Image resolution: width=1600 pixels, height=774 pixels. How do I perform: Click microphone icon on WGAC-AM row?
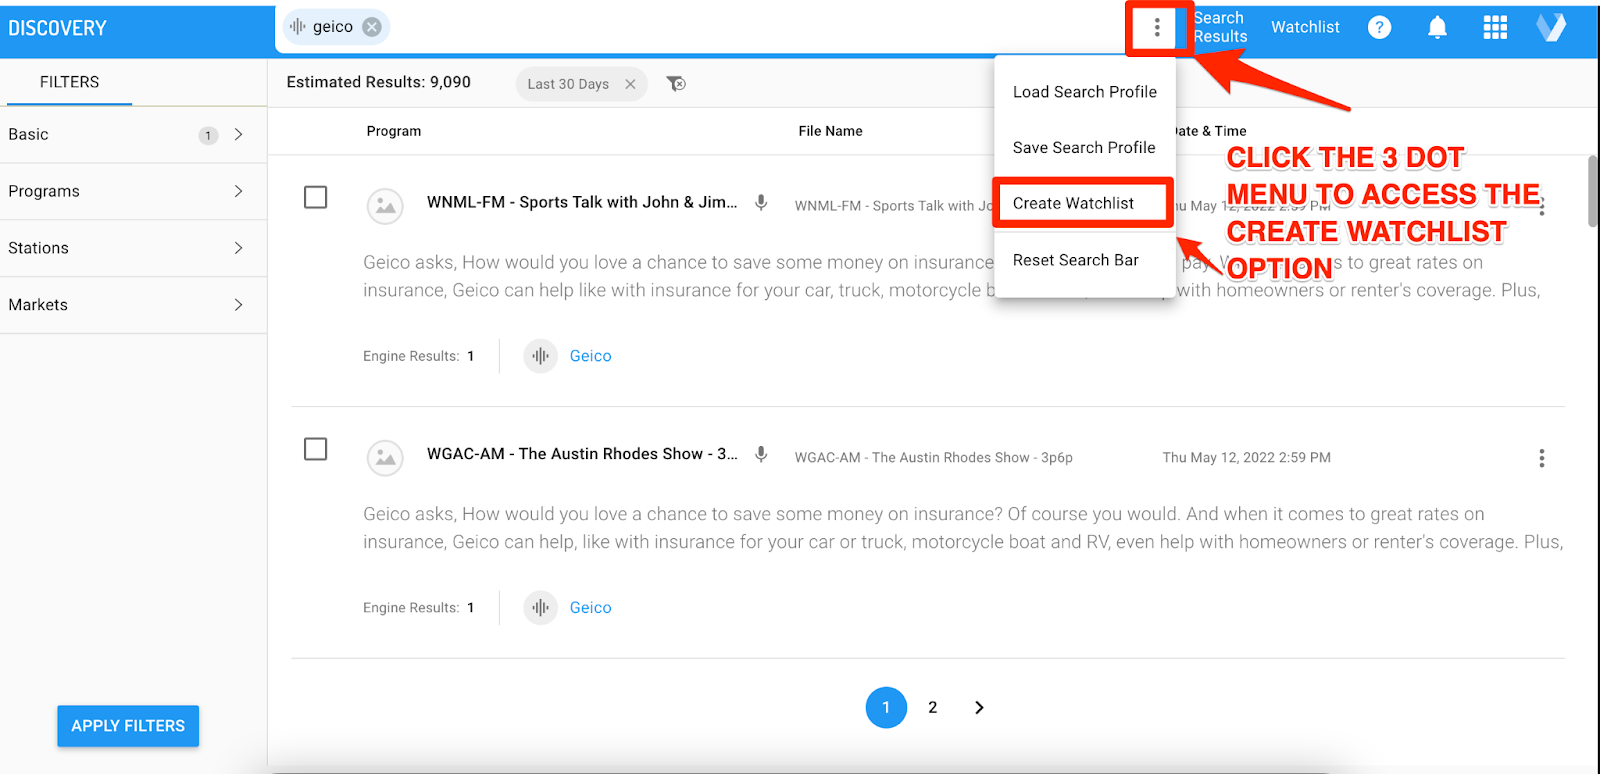(x=761, y=454)
